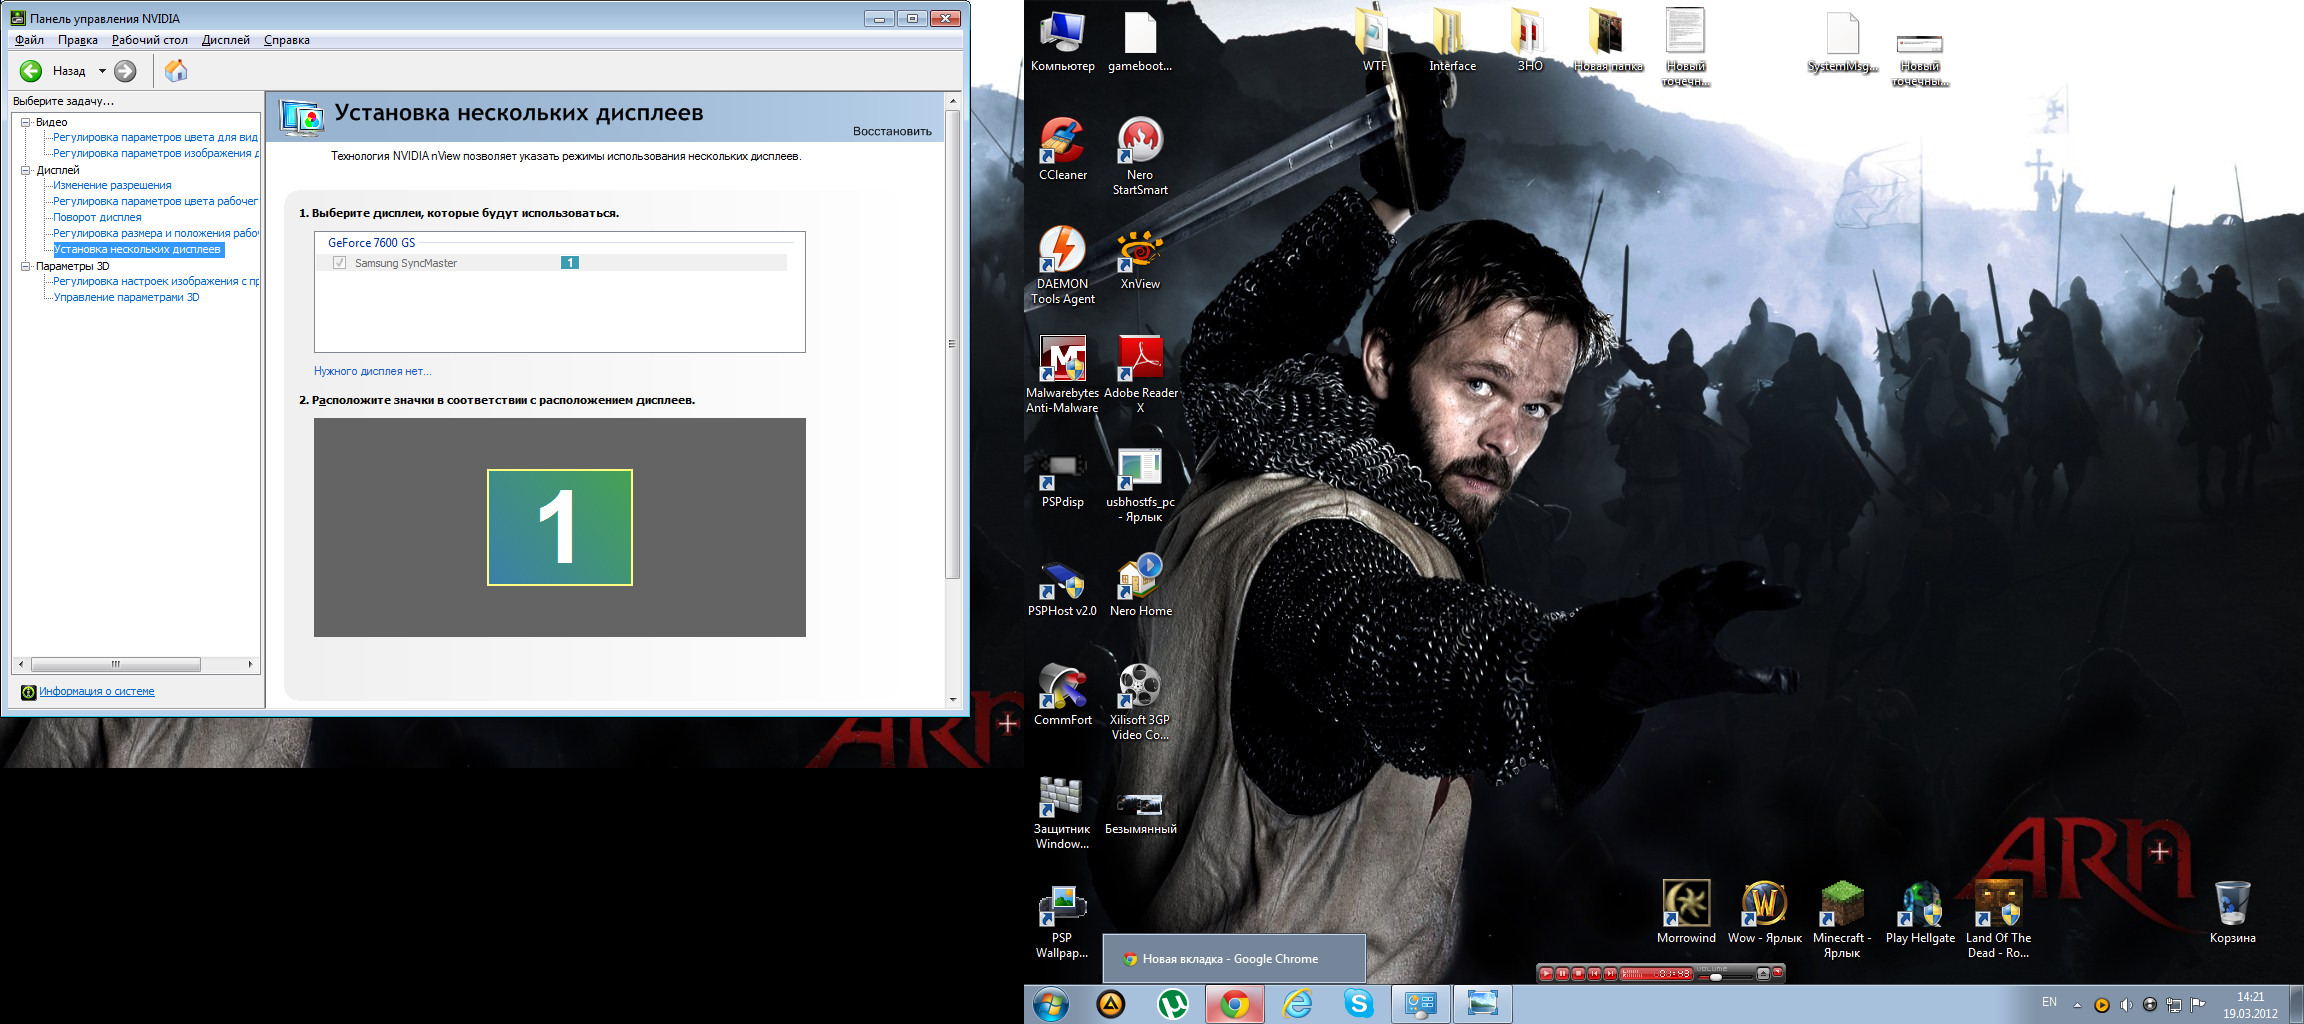Click the WTF folder on desktop
Image resolution: width=2304 pixels, height=1024 pixels.
click(1375, 40)
